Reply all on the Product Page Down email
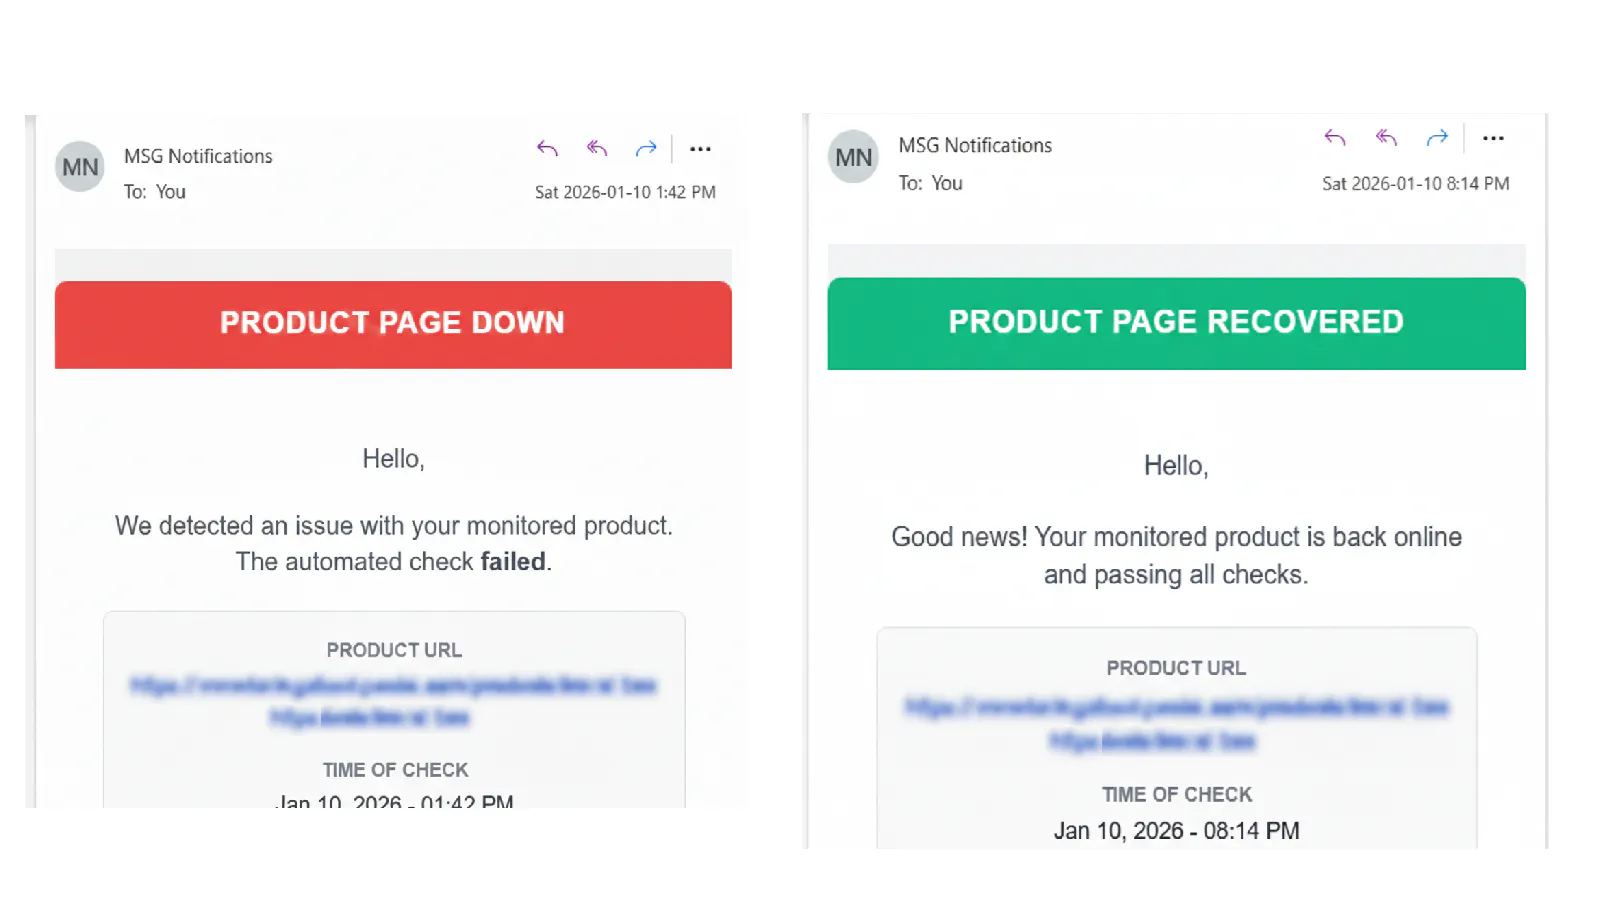Image resolution: width=1600 pixels, height=900 pixels. 597,149
